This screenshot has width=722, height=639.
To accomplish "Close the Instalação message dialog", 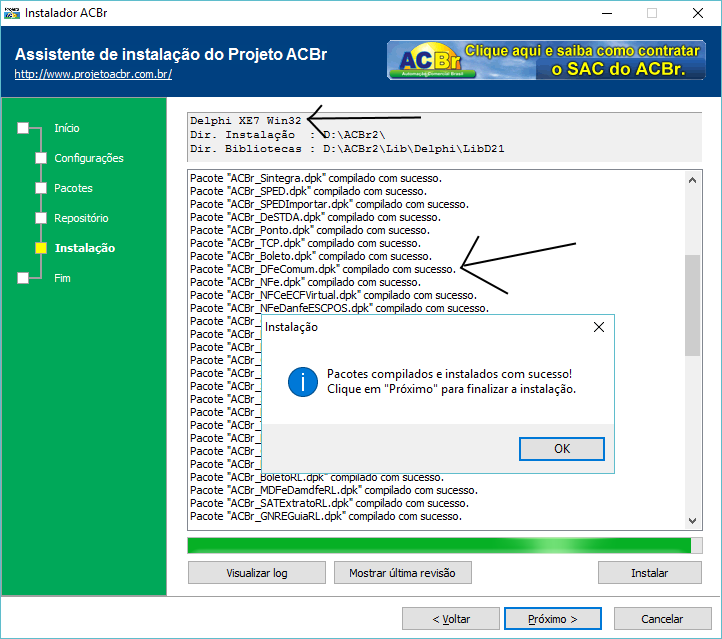I will [x=599, y=327].
